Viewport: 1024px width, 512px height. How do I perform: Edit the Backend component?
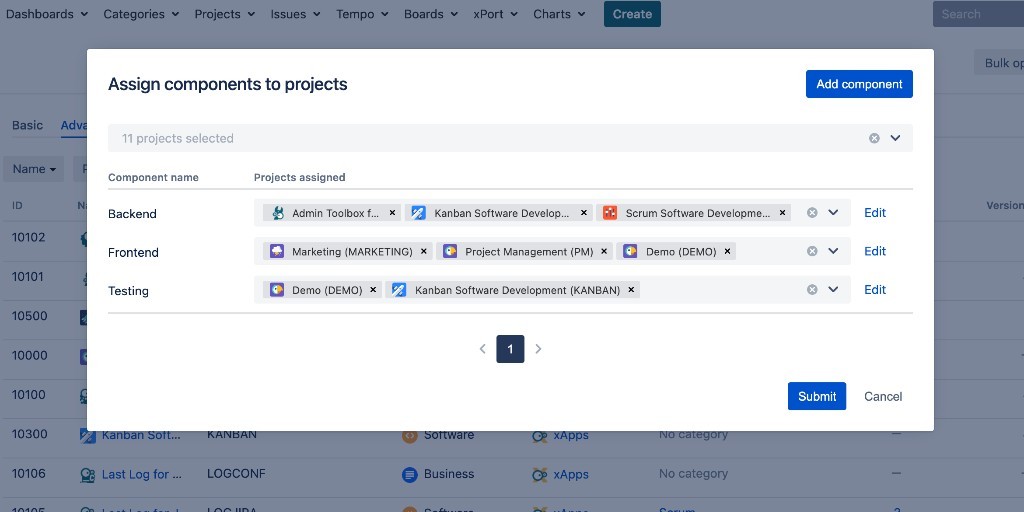(x=875, y=213)
